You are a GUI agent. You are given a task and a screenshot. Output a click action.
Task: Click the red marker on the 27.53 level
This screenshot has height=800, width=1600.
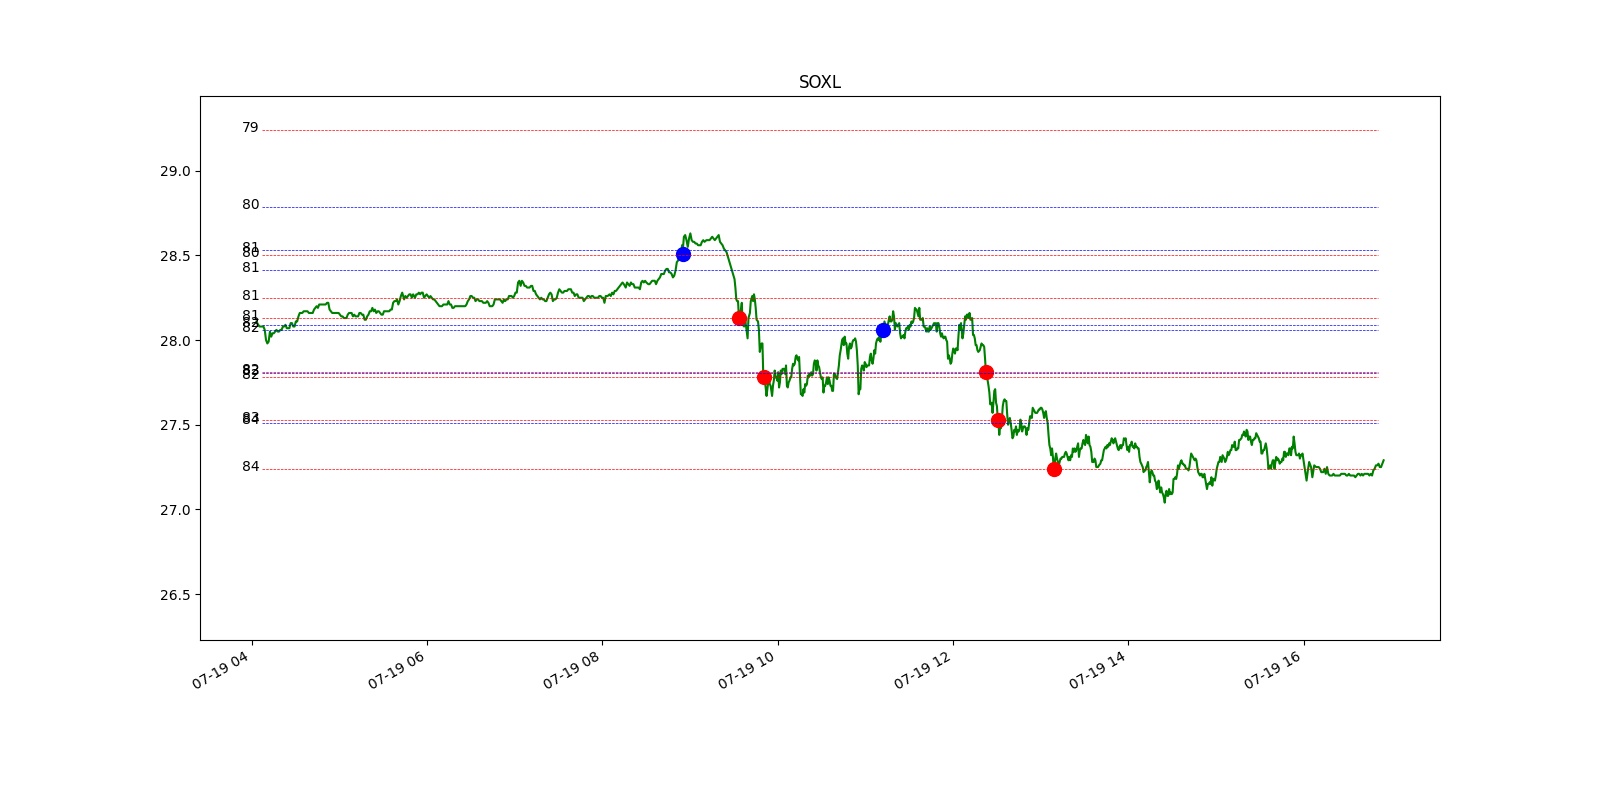click(998, 420)
